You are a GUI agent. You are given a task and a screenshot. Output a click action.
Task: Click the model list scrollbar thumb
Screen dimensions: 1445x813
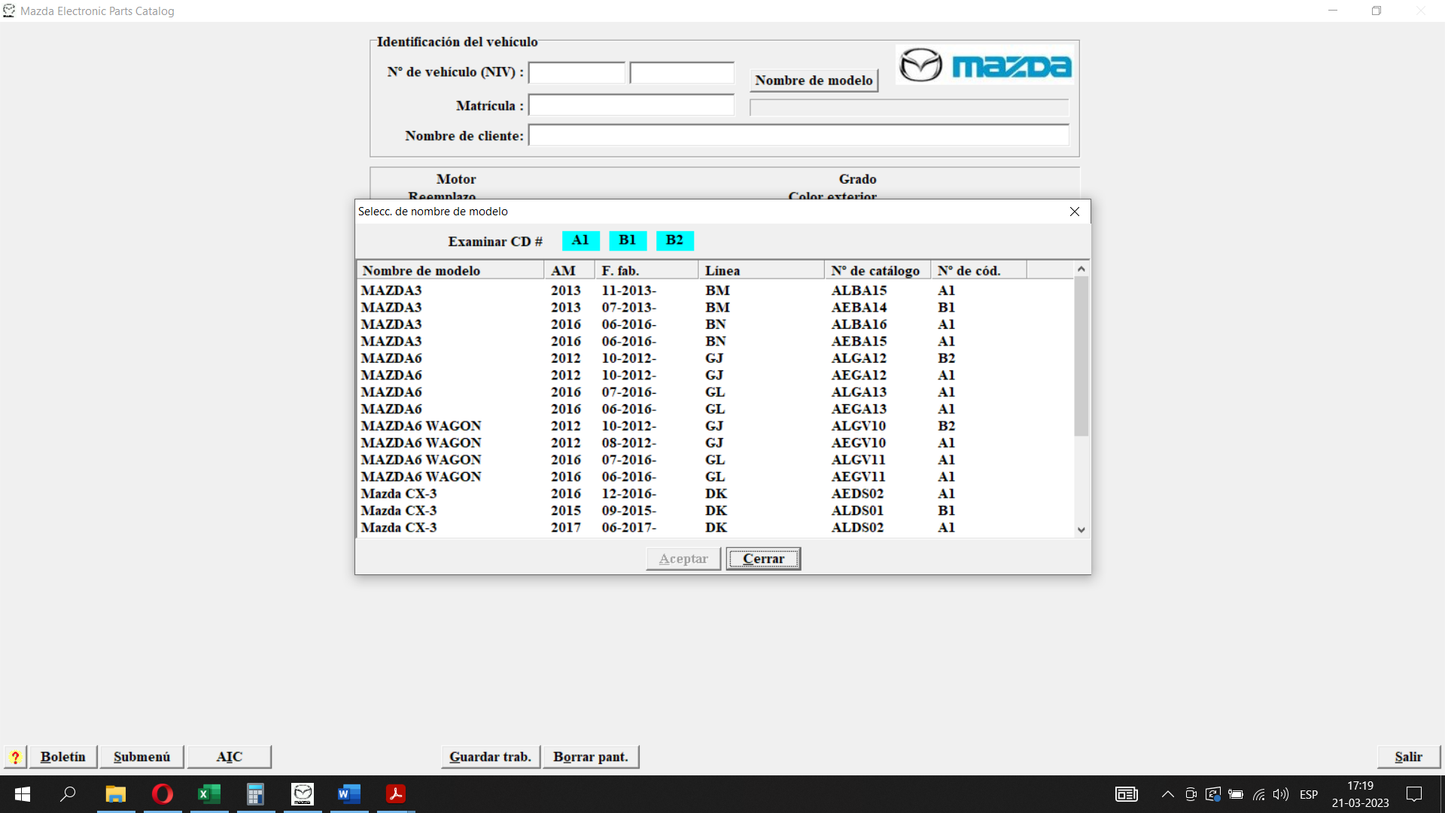coord(1081,357)
